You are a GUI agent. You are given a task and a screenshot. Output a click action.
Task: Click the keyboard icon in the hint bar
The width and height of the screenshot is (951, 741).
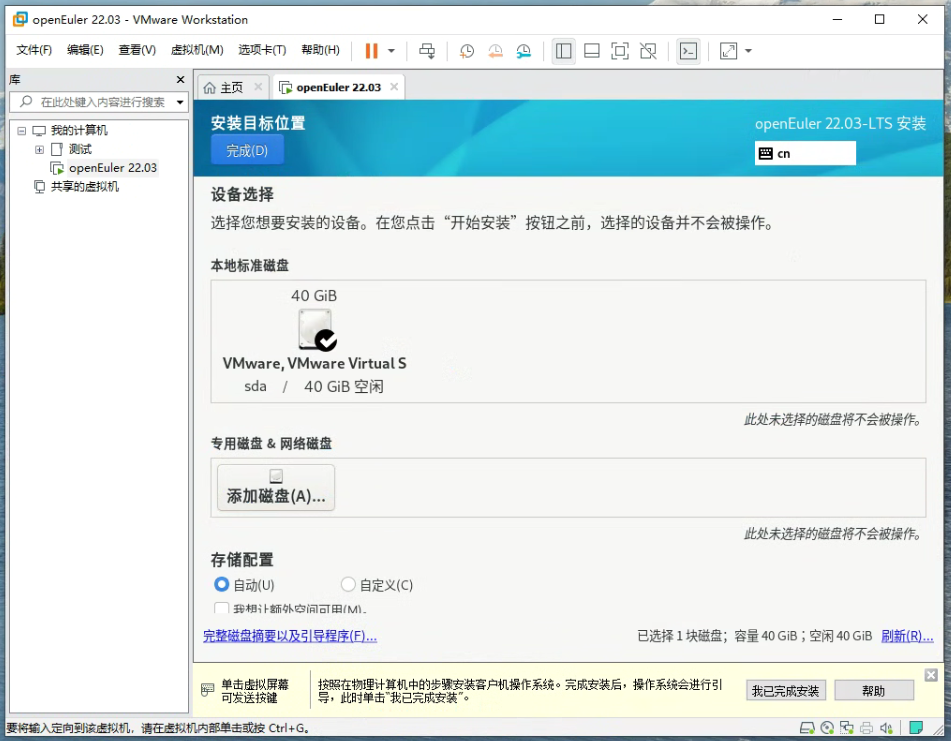(x=207, y=690)
